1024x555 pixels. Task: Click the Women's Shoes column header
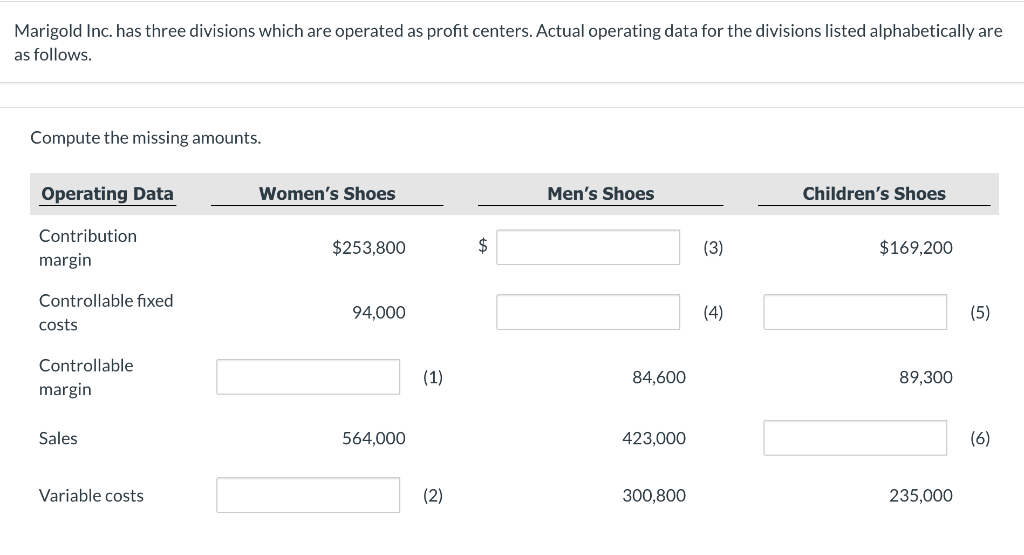click(327, 194)
